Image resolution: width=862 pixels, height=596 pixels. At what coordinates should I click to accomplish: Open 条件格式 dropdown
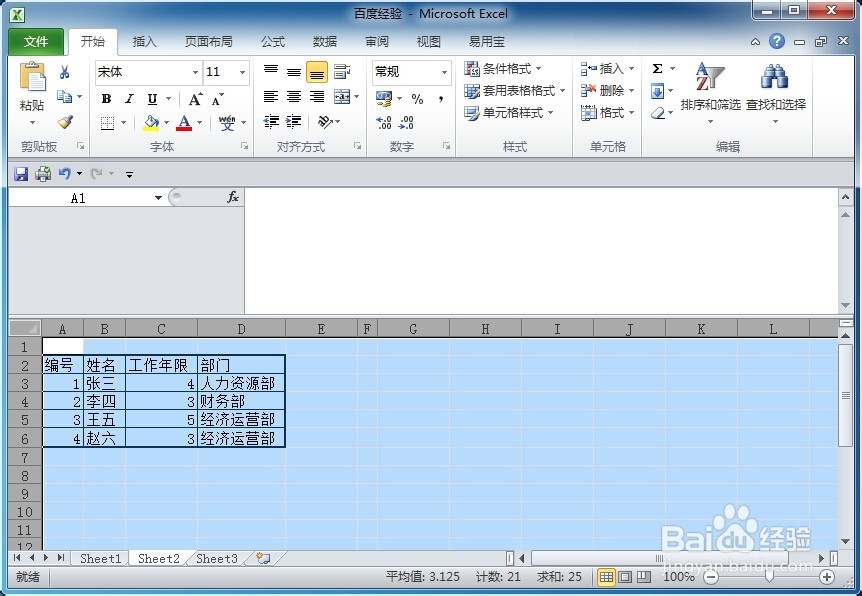pyautogui.click(x=502, y=69)
